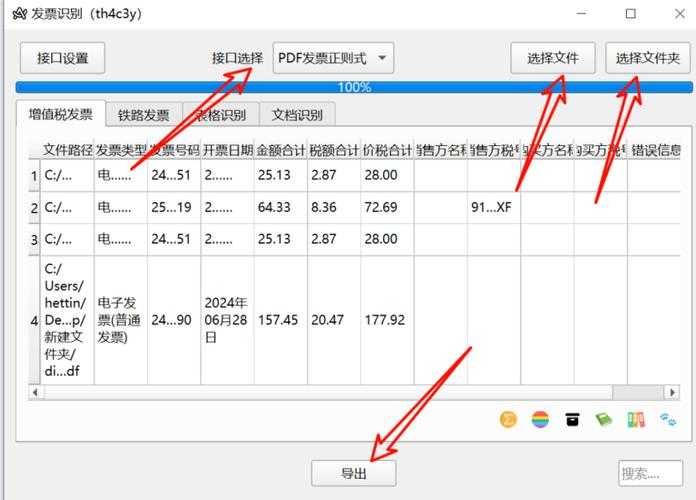
Task: Click the 25...19 invoice number cell
Action: tap(174, 207)
